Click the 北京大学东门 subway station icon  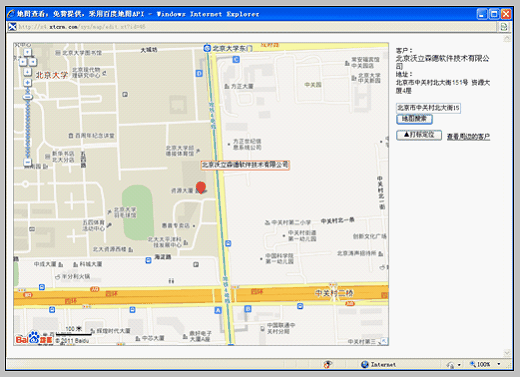[207, 48]
